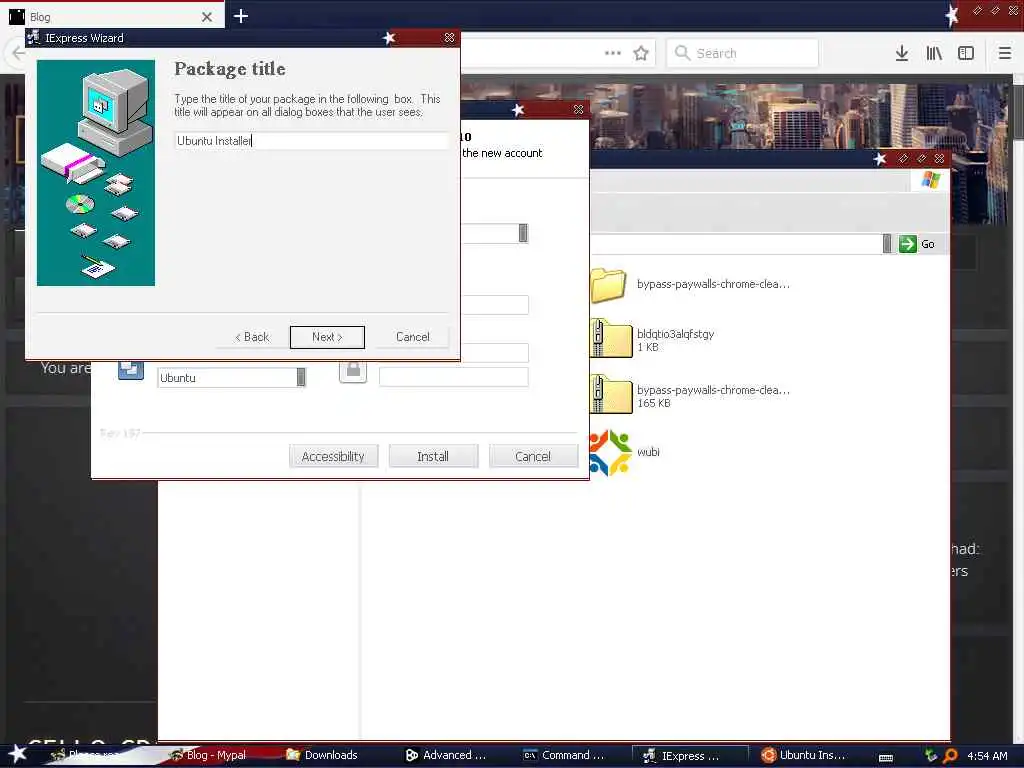
Task: Click the 4:54 AM clock
Action: 987,756
